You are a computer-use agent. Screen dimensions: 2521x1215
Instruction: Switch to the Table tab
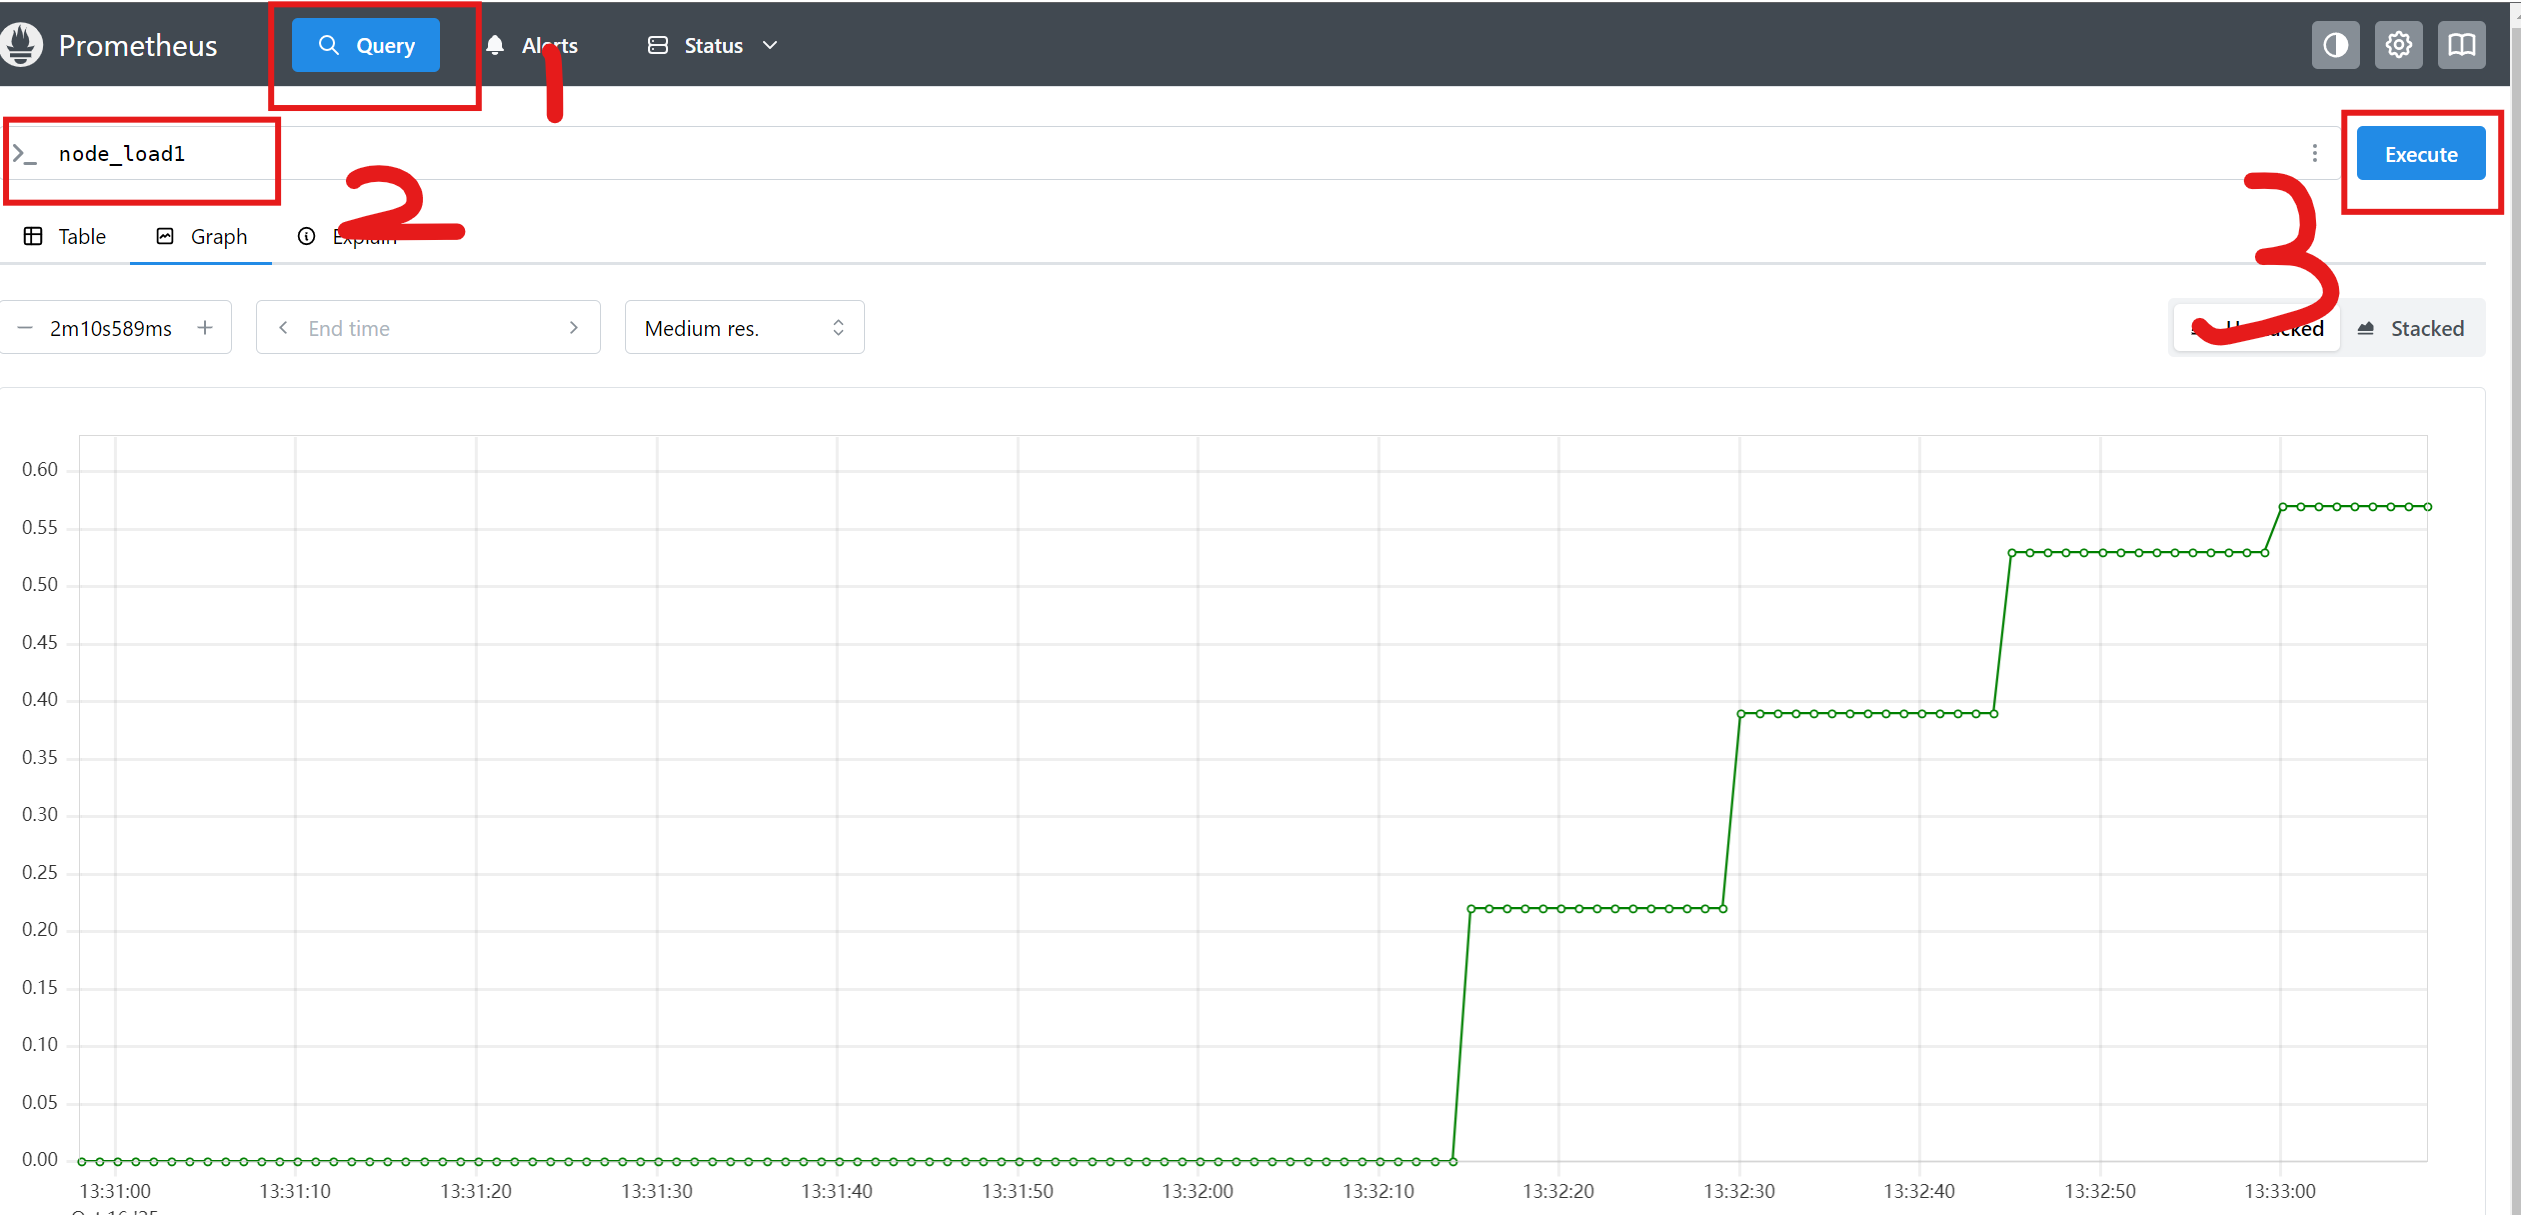[65, 237]
